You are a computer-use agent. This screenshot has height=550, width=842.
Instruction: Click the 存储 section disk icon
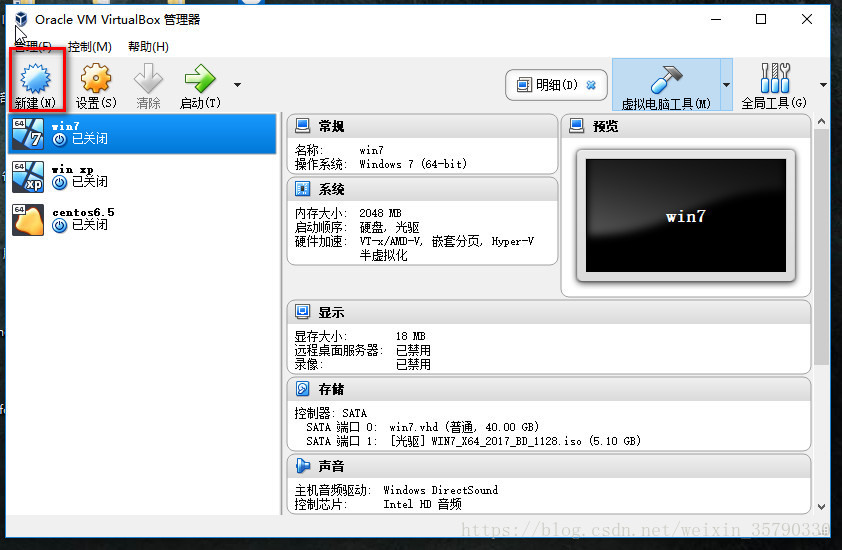pyautogui.click(x=302, y=389)
